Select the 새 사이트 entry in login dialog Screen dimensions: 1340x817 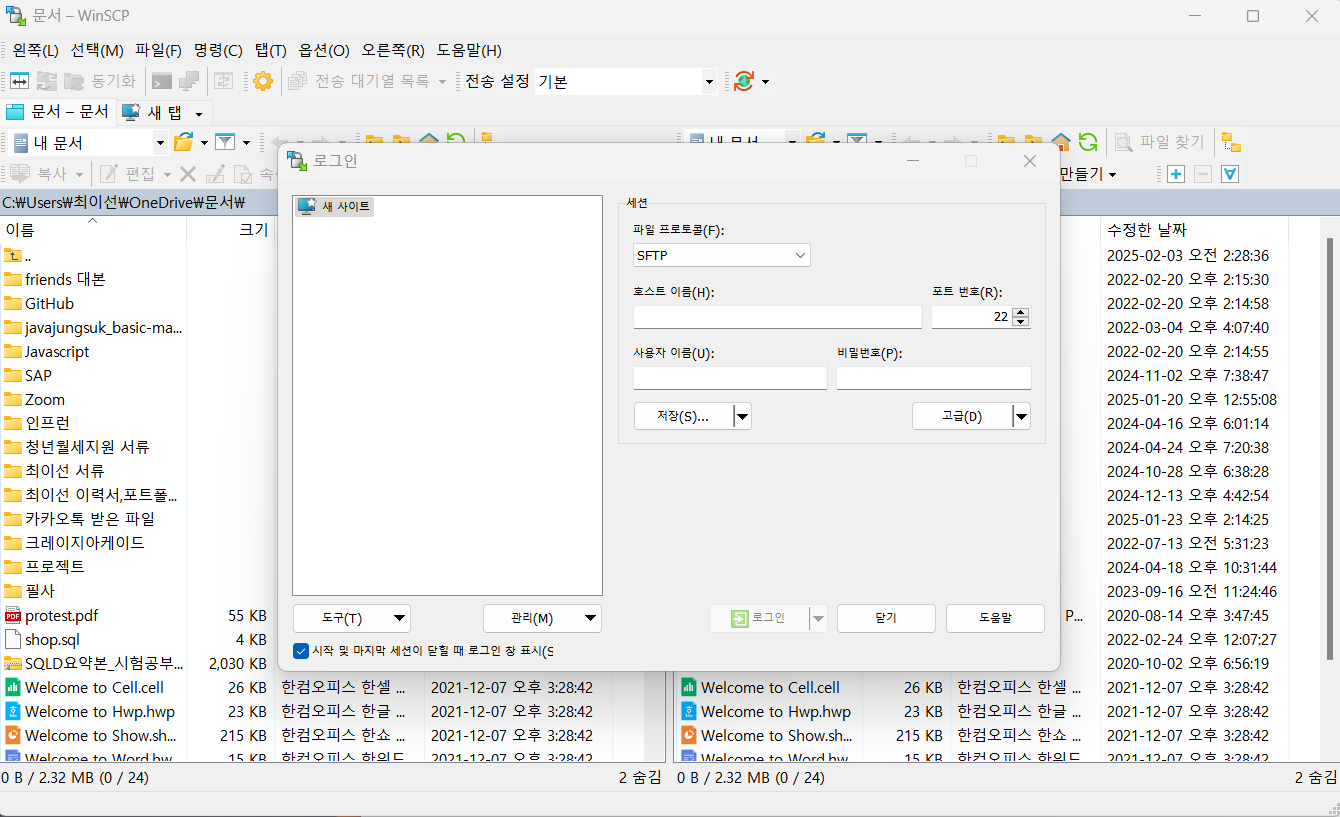[x=336, y=206]
